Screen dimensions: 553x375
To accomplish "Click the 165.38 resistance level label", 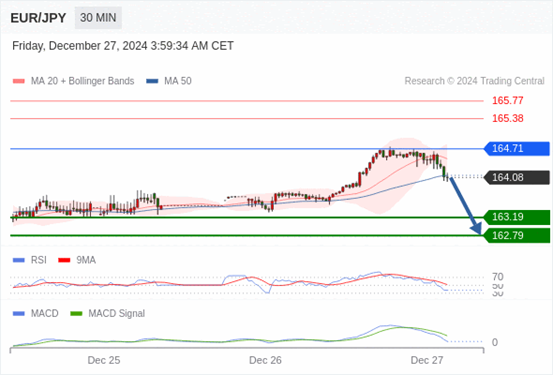I will [x=508, y=118].
